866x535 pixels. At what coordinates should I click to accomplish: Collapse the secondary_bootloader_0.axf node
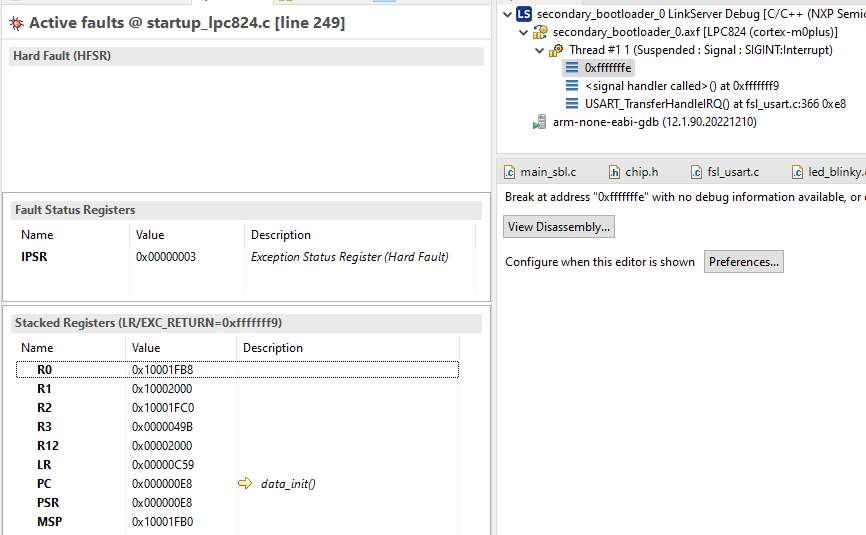click(523, 32)
